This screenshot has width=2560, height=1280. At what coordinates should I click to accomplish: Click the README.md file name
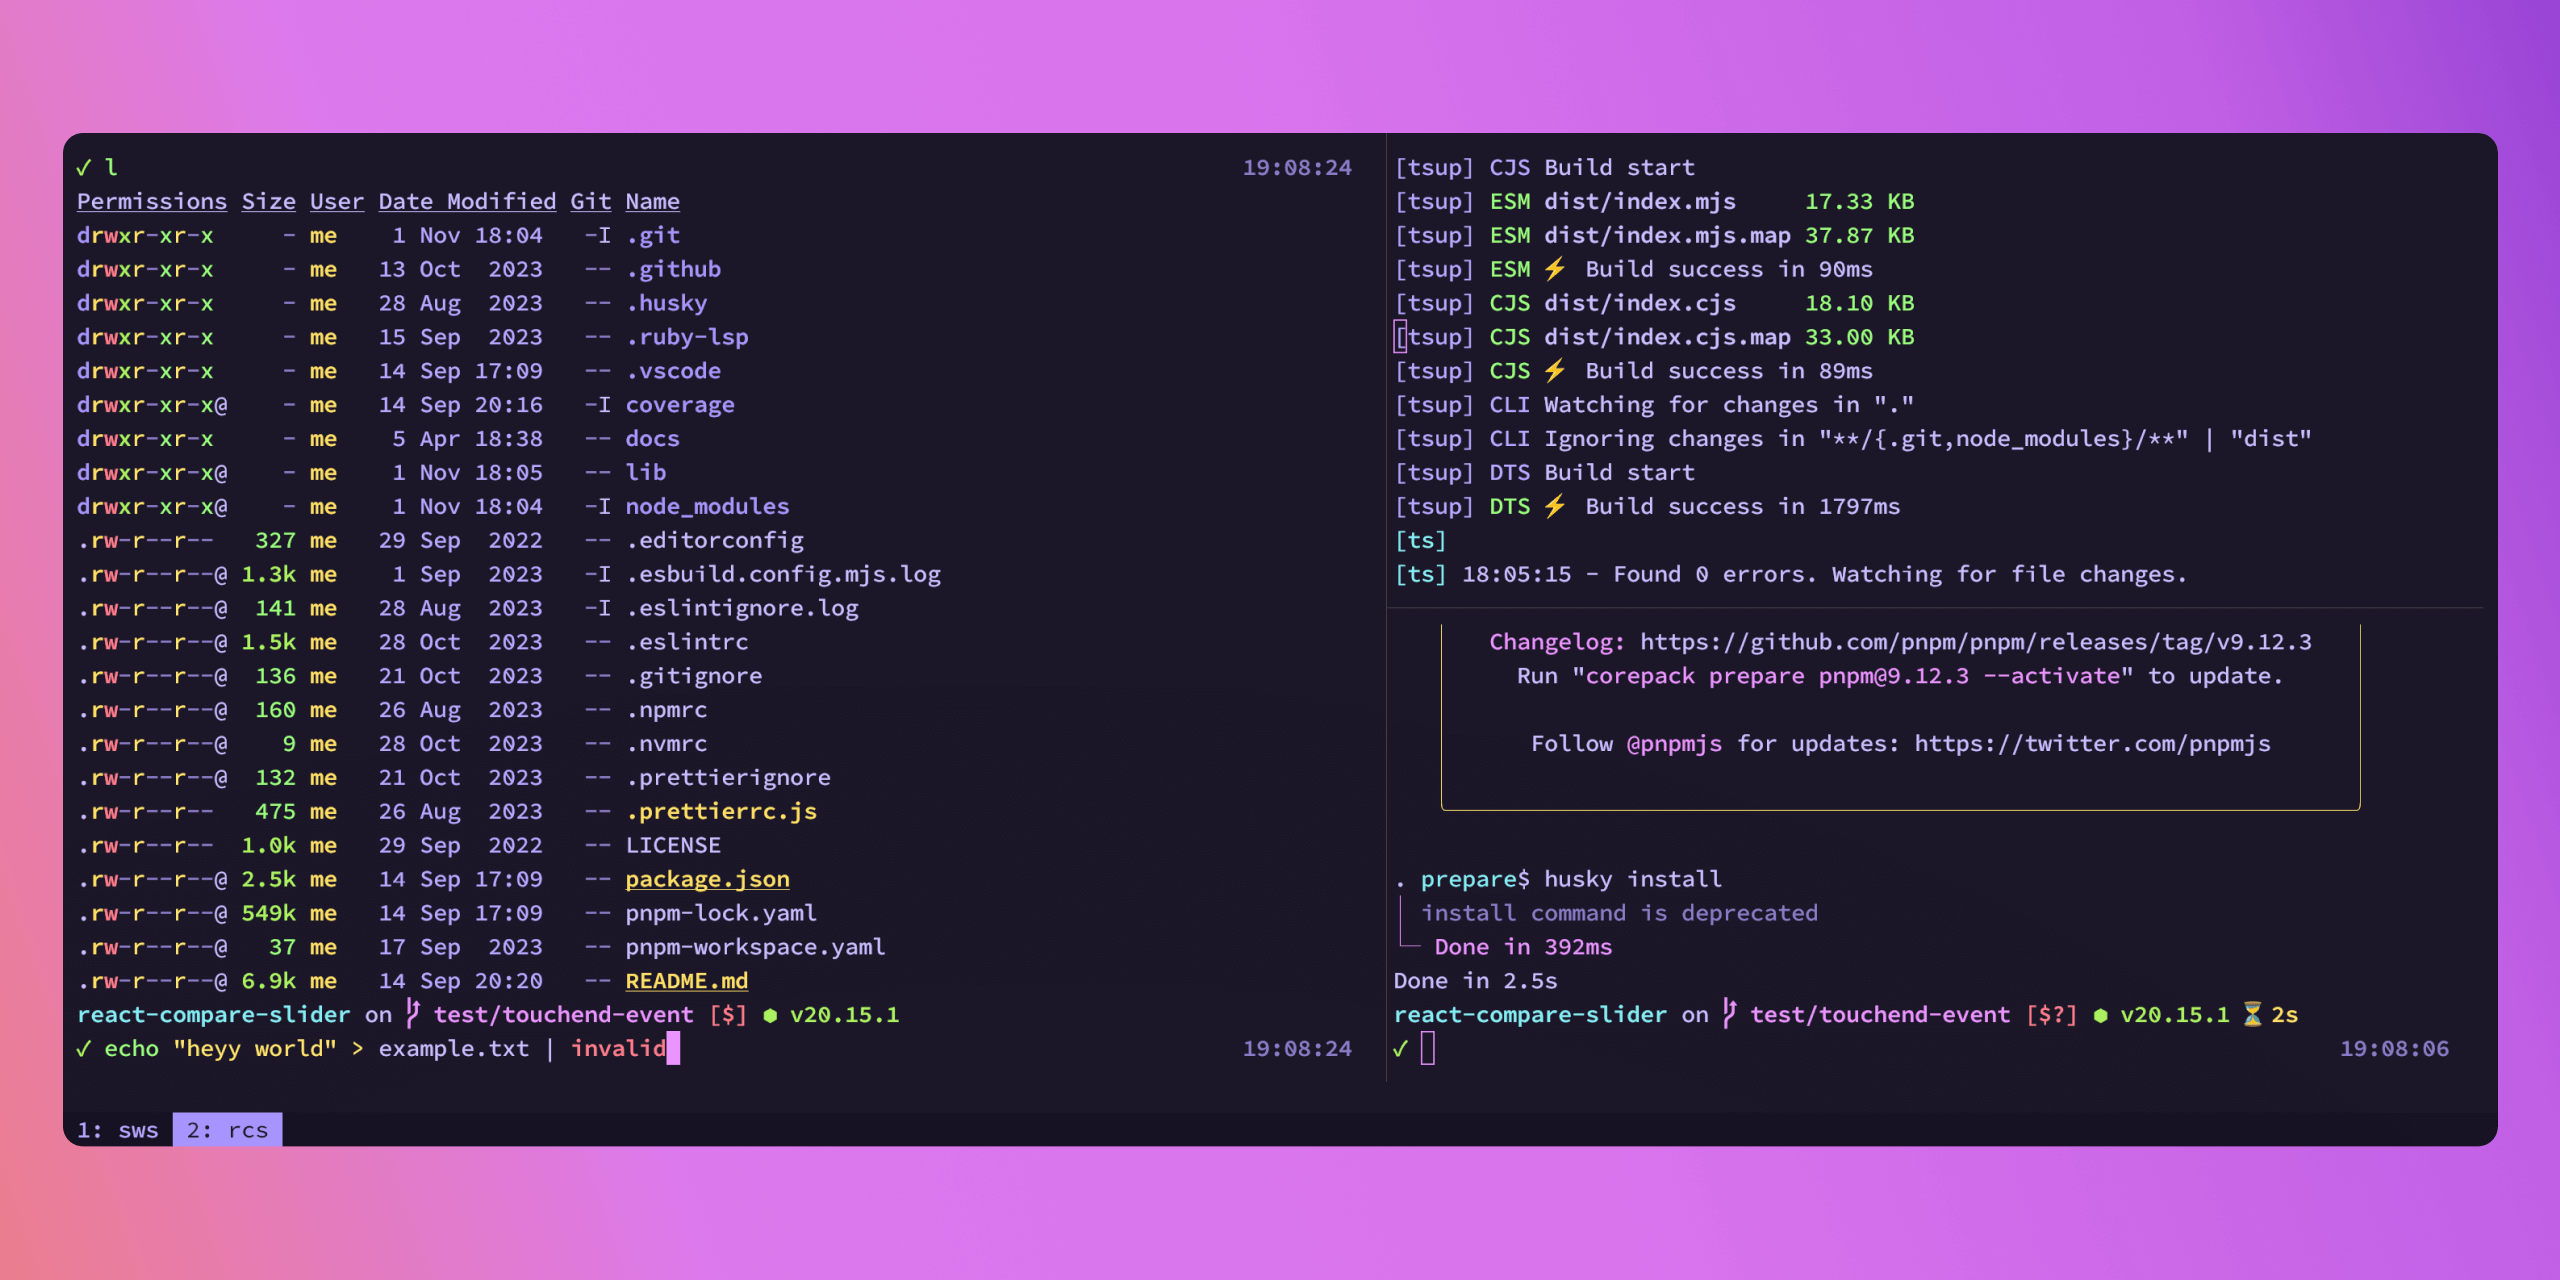(686, 981)
